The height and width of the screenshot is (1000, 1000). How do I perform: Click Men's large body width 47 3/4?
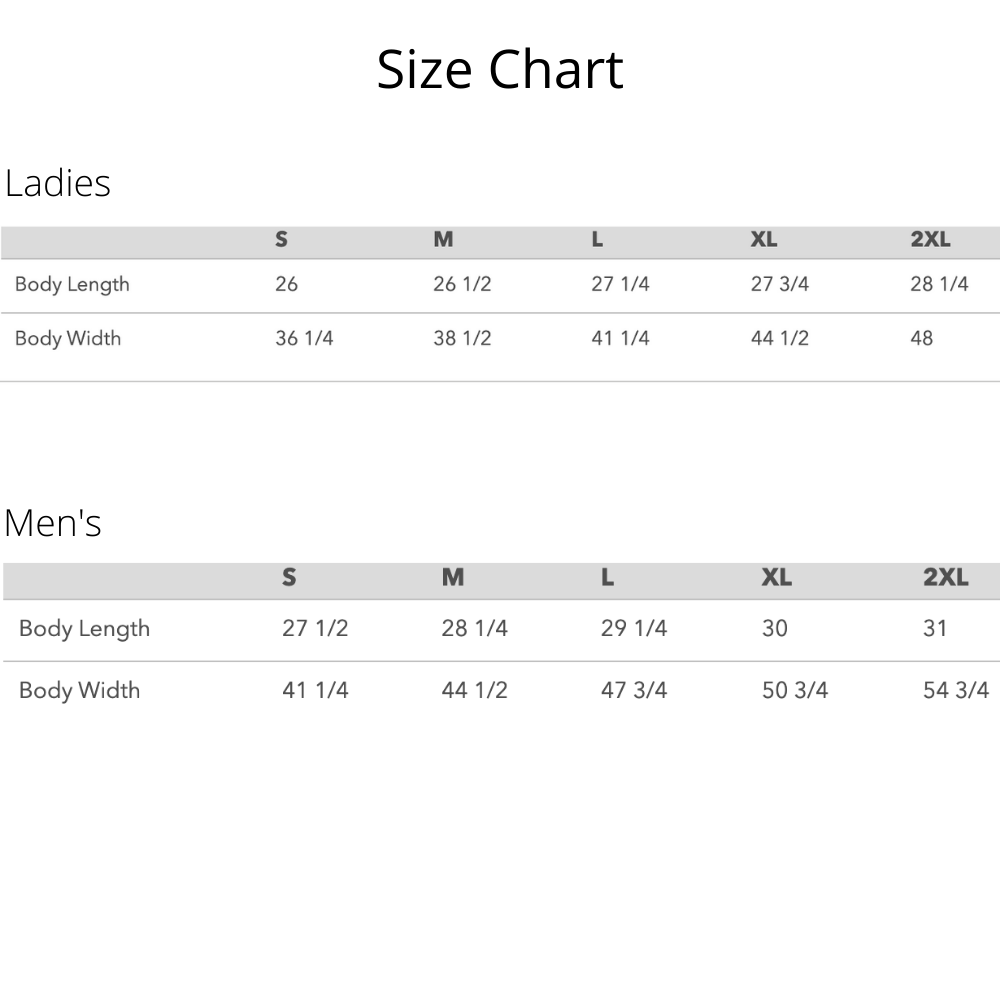pyautogui.click(x=634, y=690)
